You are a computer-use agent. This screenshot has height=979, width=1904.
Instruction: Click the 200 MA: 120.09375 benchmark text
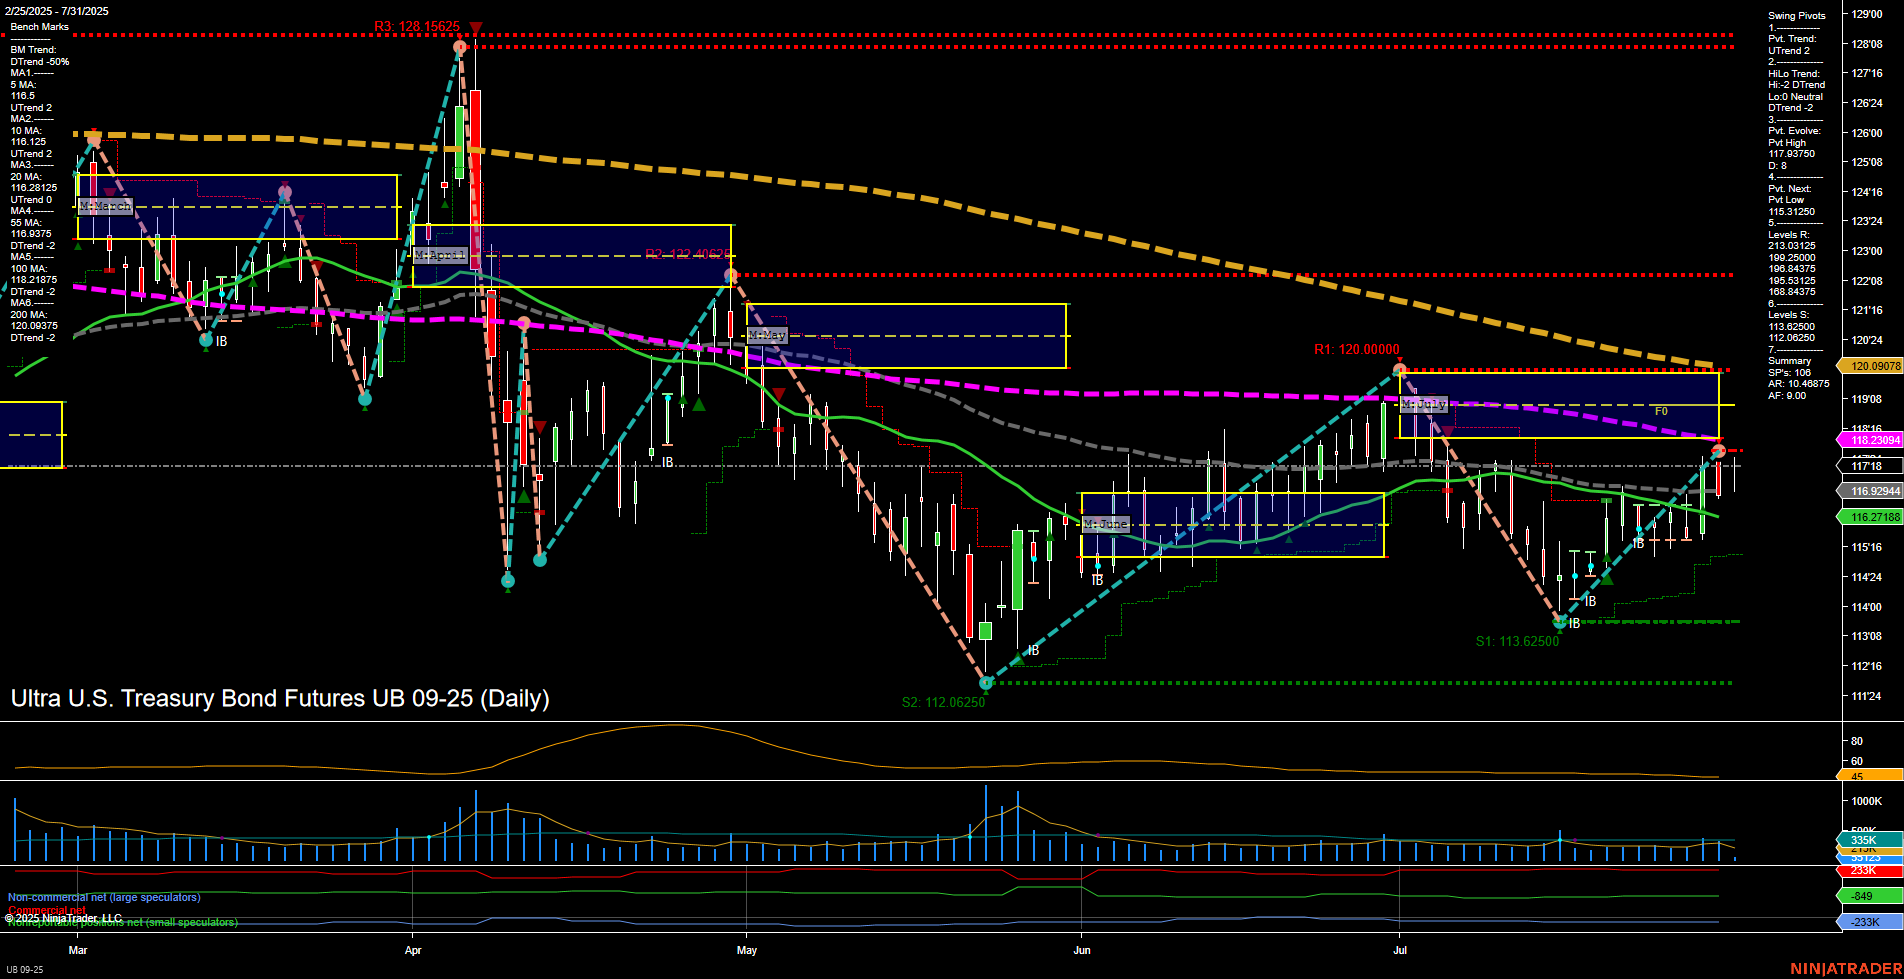pyautogui.click(x=34, y=321)
